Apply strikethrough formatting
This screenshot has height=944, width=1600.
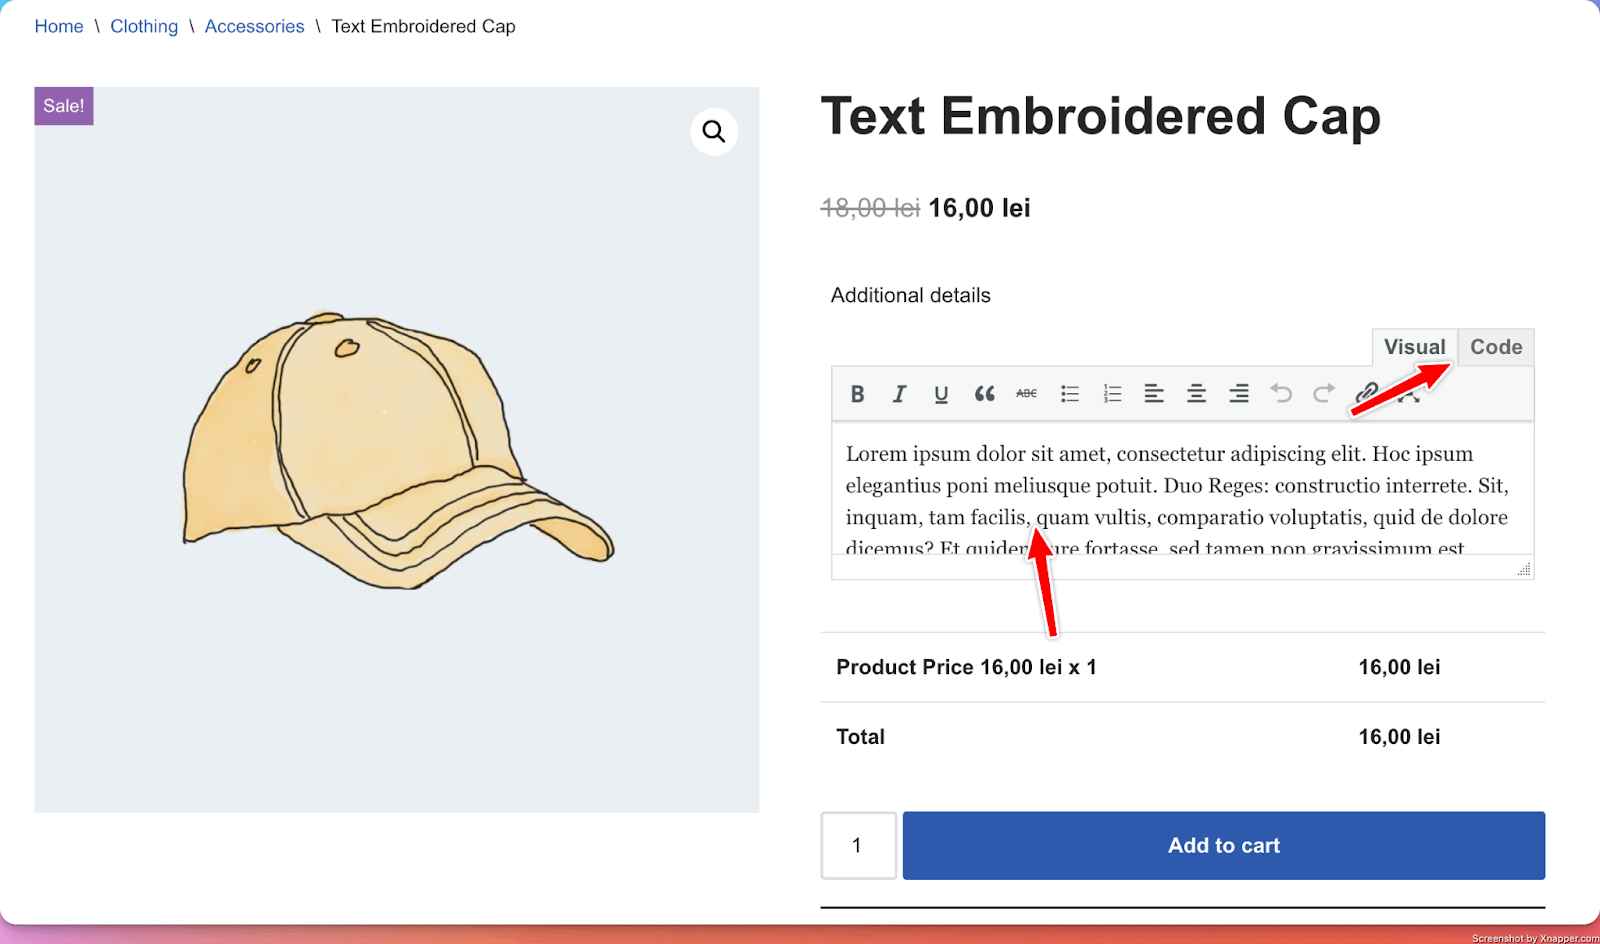tap(1026, 394)
